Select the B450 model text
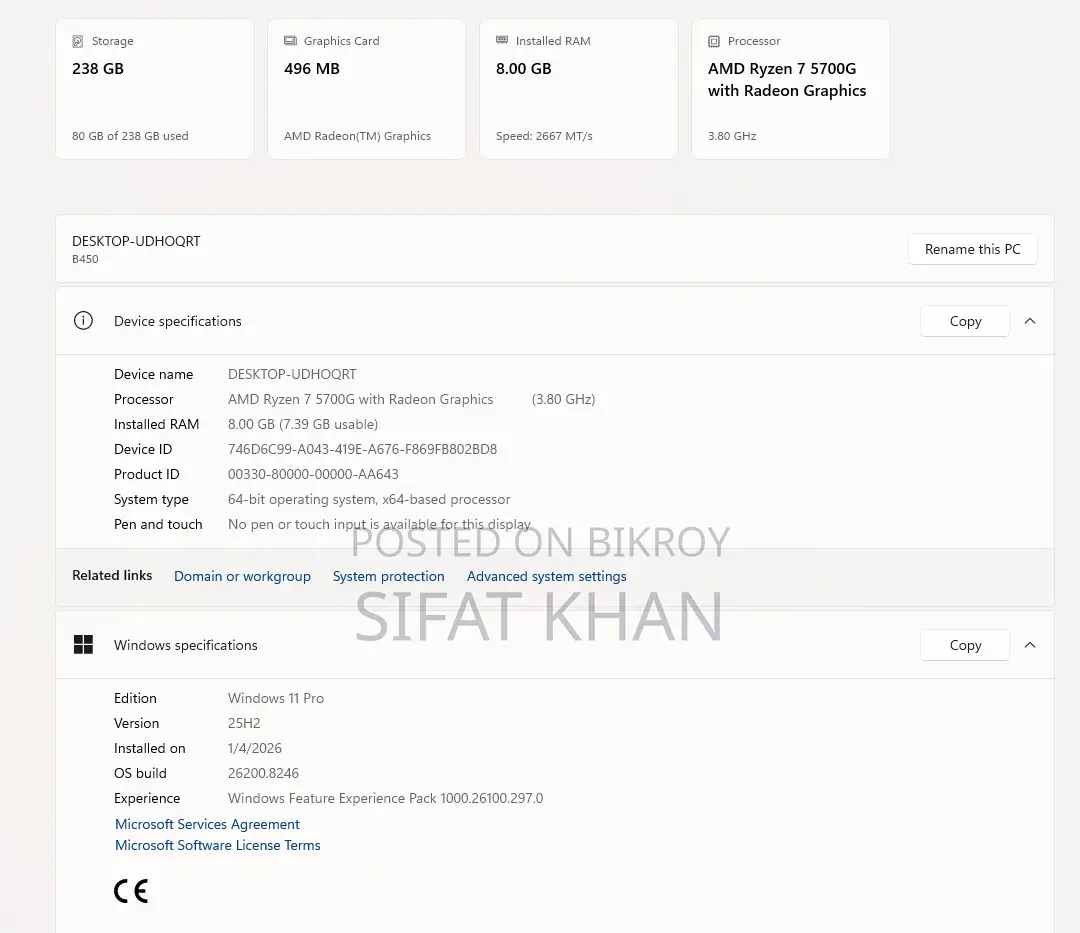The image size is (1080, 933). [x=85, y=259]
